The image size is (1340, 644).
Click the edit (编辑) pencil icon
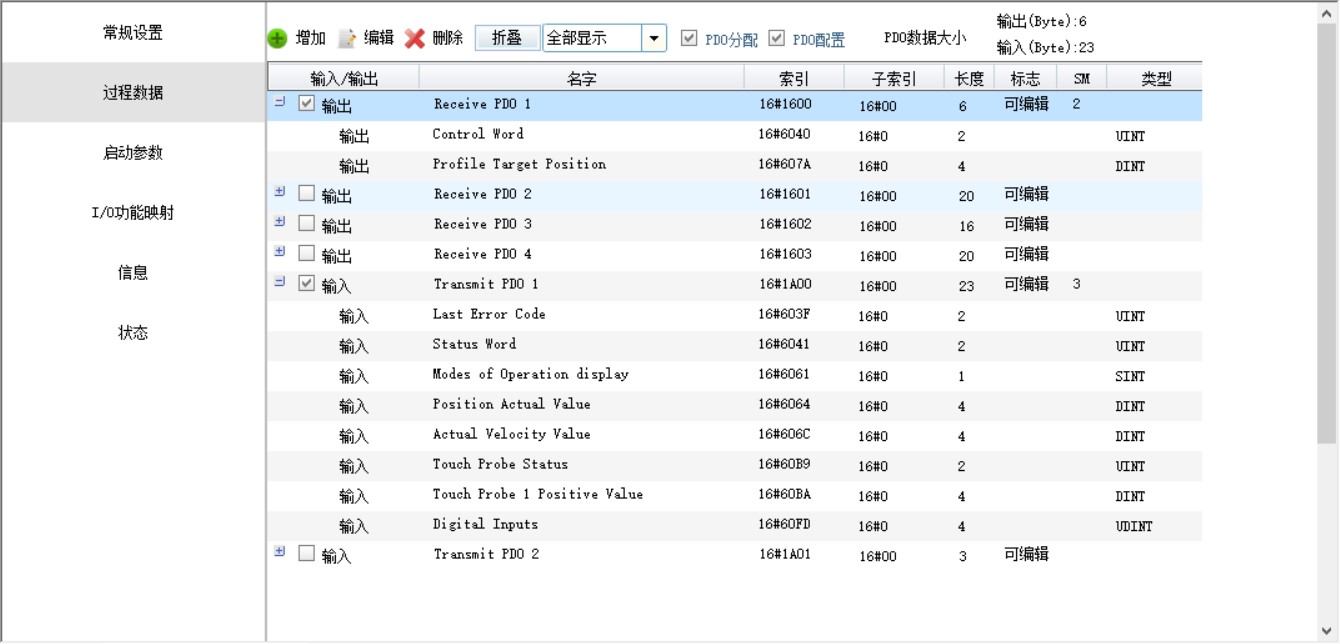pos(347,39)
